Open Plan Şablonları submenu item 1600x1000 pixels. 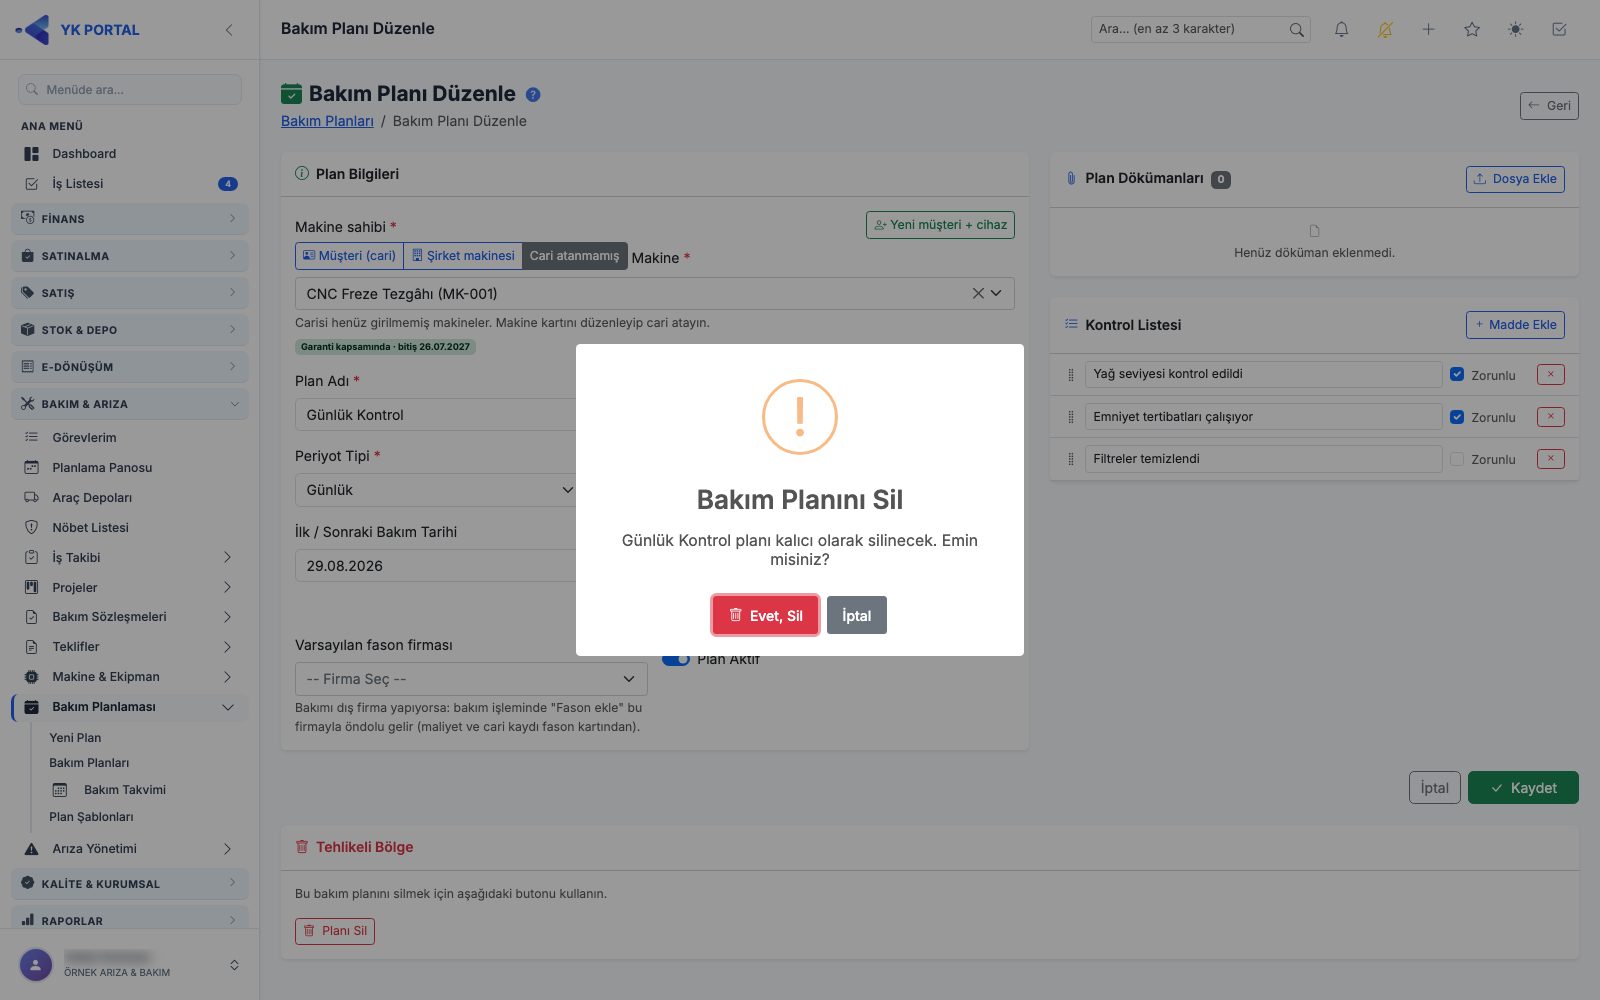tap(91, 817)
